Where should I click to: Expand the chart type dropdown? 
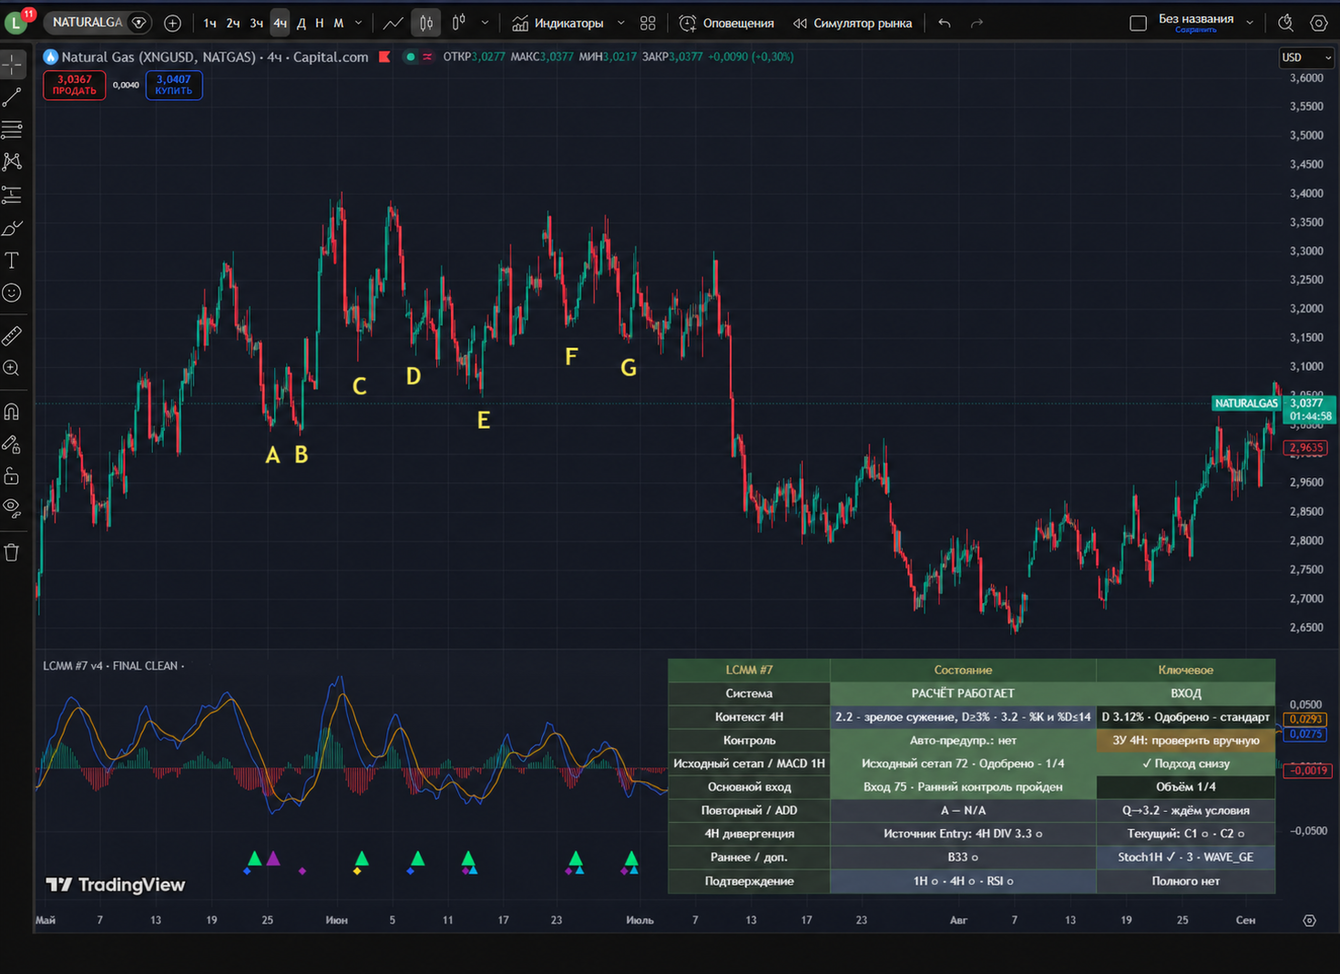(x=485, y=22)
